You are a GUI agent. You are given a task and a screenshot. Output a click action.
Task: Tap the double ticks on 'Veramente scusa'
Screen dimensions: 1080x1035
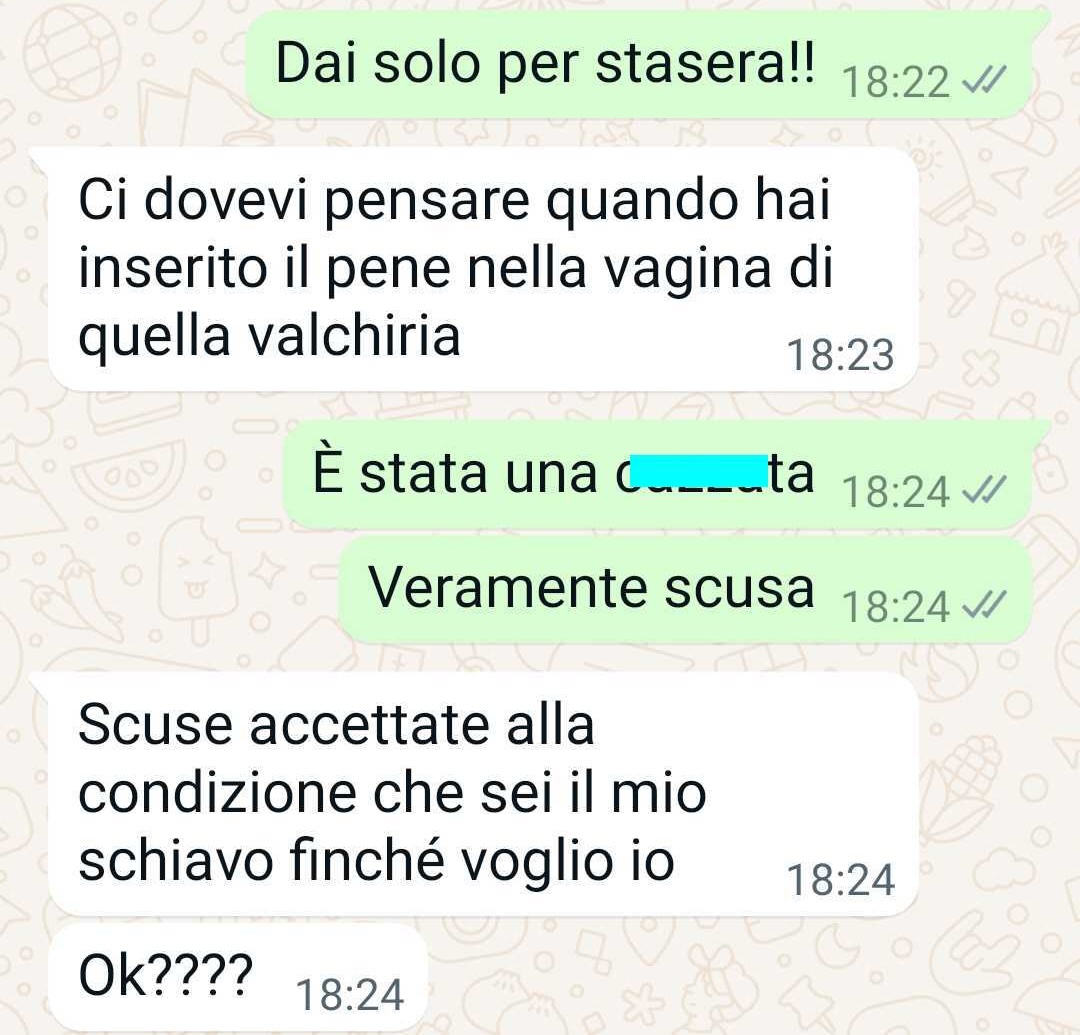[x=986, y=605]
